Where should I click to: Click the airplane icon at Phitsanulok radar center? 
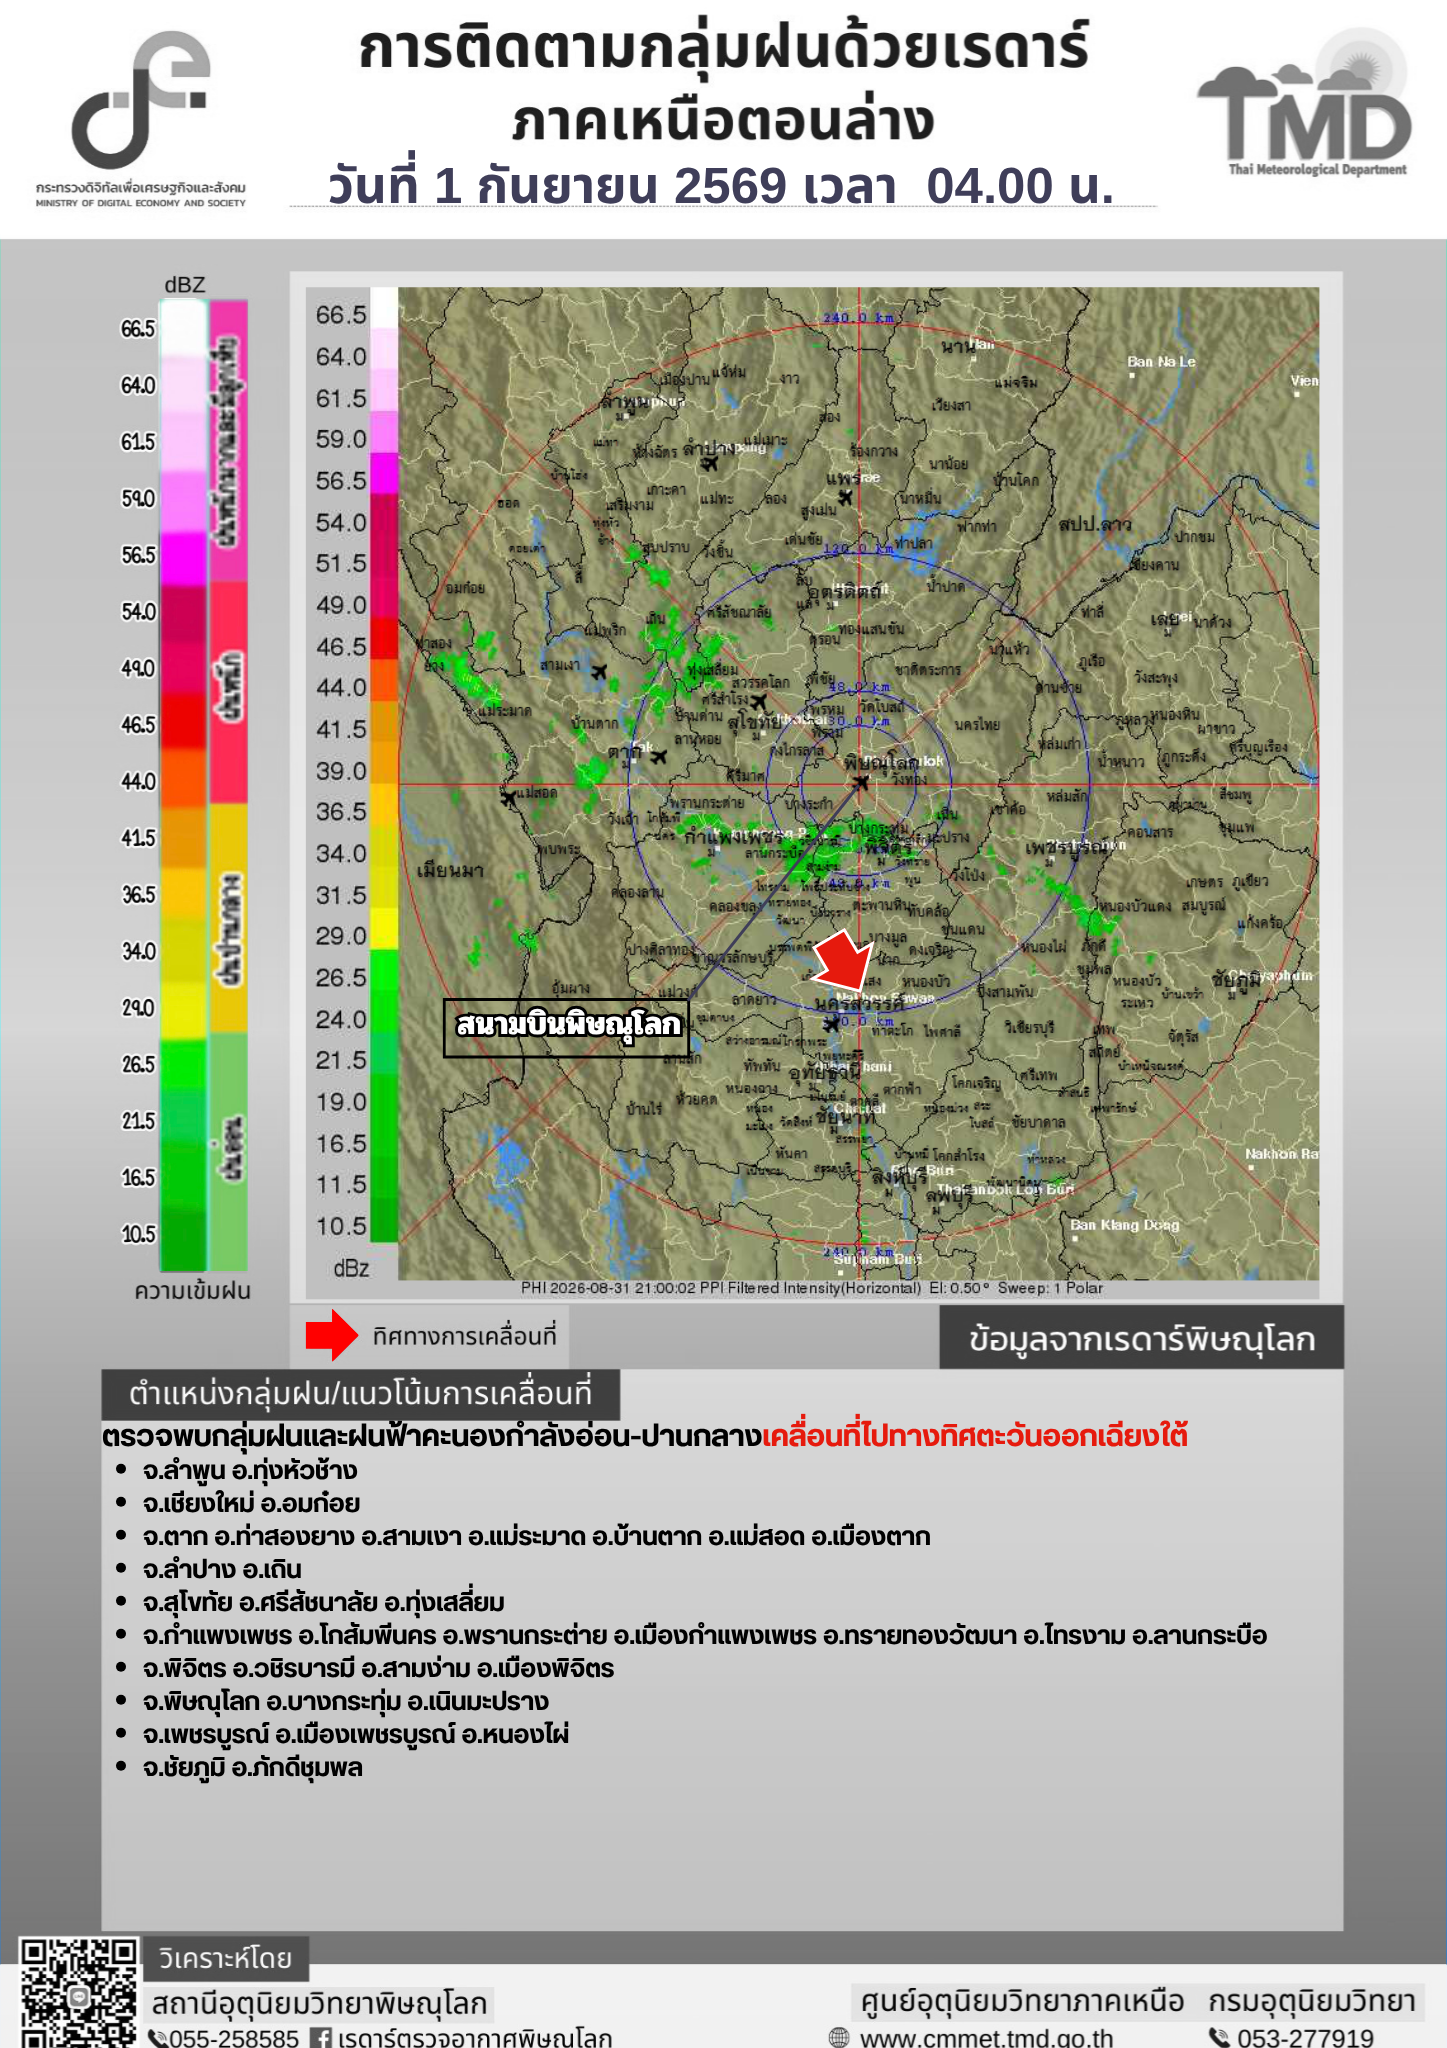click(861, 782)
